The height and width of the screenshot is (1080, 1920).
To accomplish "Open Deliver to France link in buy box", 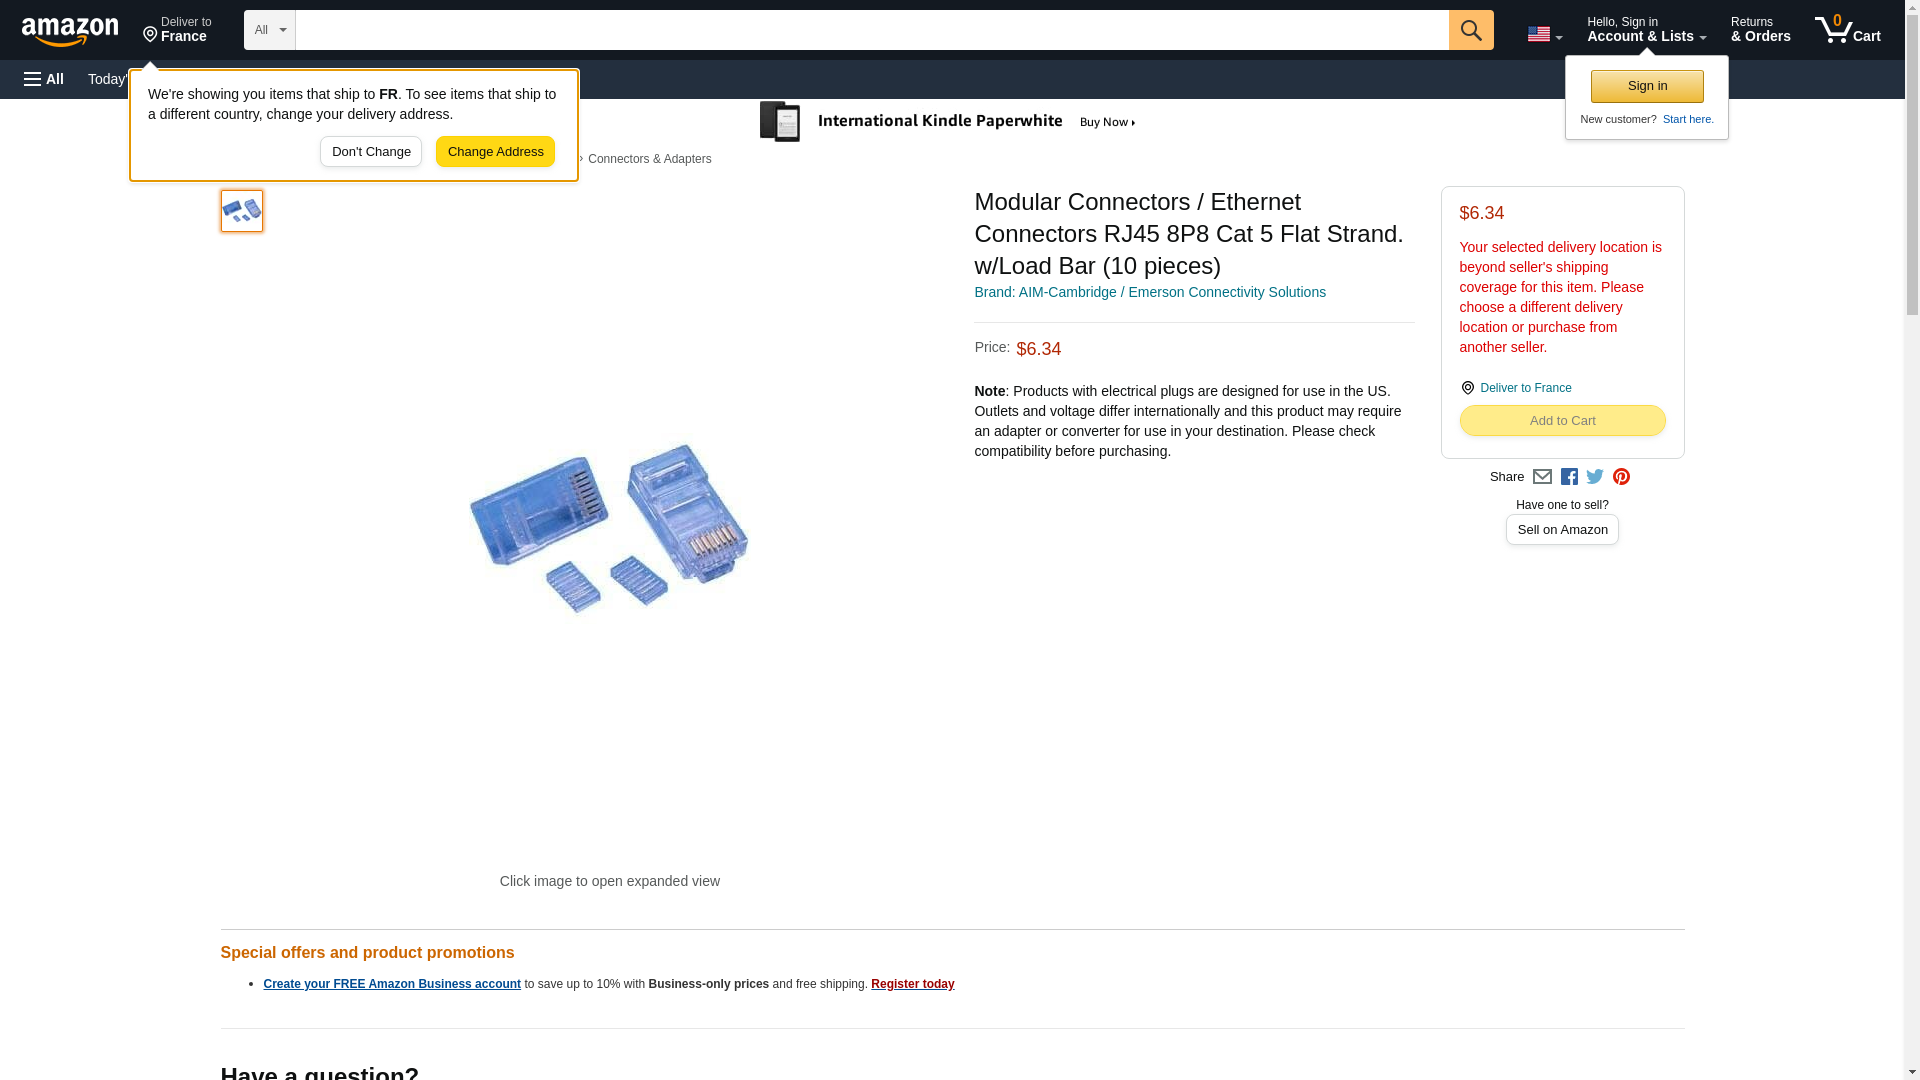I will click(x=1526, y=388).
